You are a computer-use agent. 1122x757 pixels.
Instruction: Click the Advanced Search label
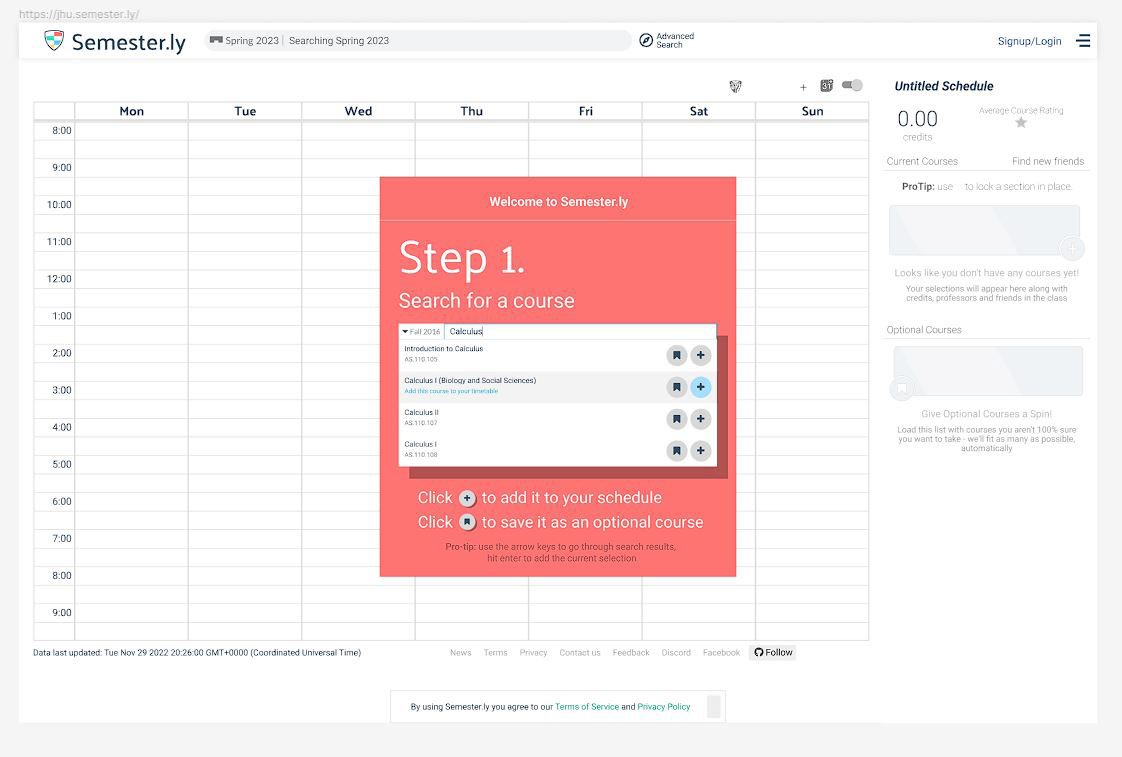pos(675,40)
